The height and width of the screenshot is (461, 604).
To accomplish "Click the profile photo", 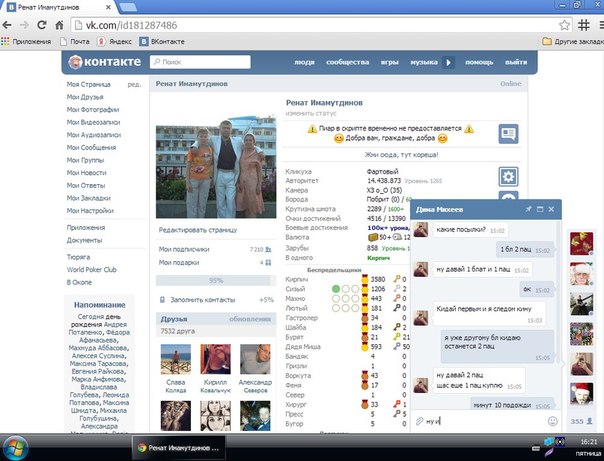I will (216, 166).
